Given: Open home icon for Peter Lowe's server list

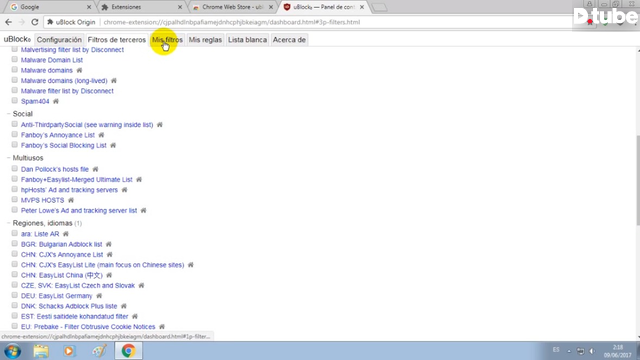Looking at the screenshot, I should click(143, 211).
